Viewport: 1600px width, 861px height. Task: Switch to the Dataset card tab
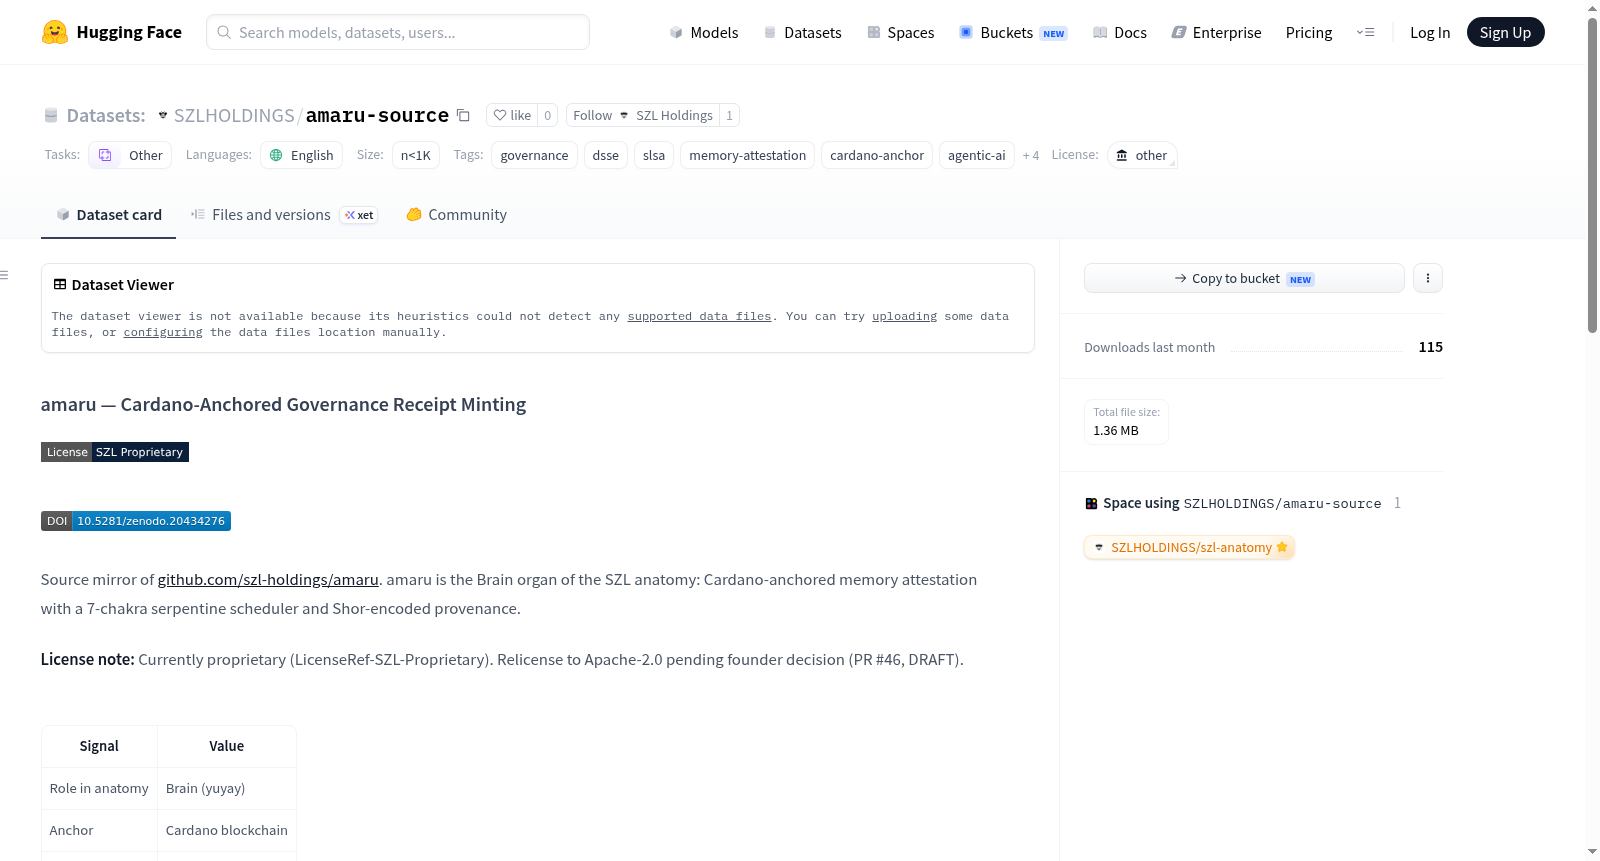(108, 214)
